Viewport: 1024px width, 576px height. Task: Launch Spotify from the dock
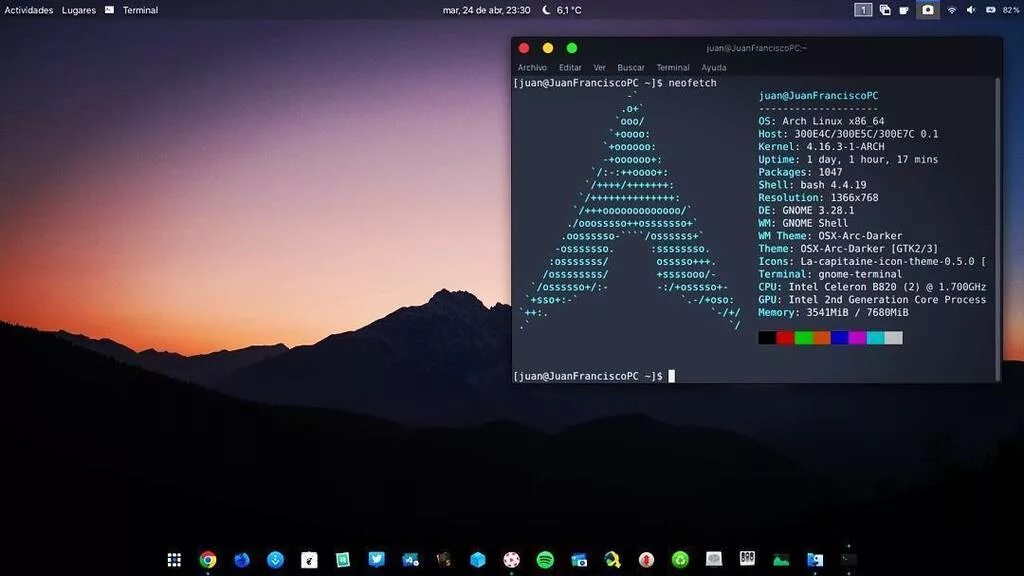point(545,560)
